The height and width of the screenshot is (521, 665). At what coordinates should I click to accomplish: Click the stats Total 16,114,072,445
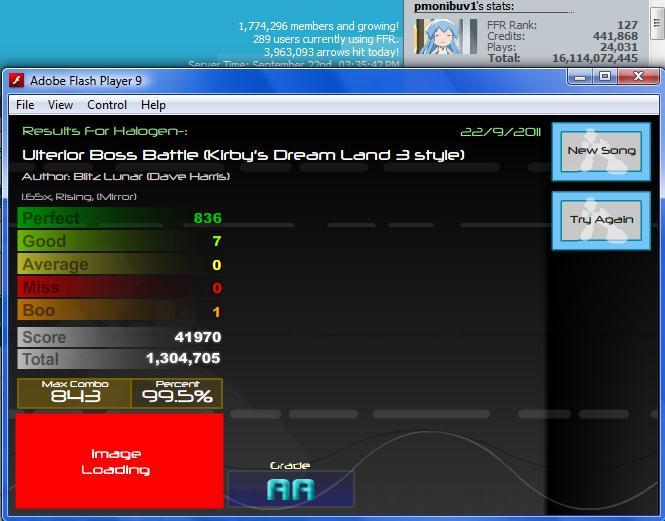click(x=595, y=58)
